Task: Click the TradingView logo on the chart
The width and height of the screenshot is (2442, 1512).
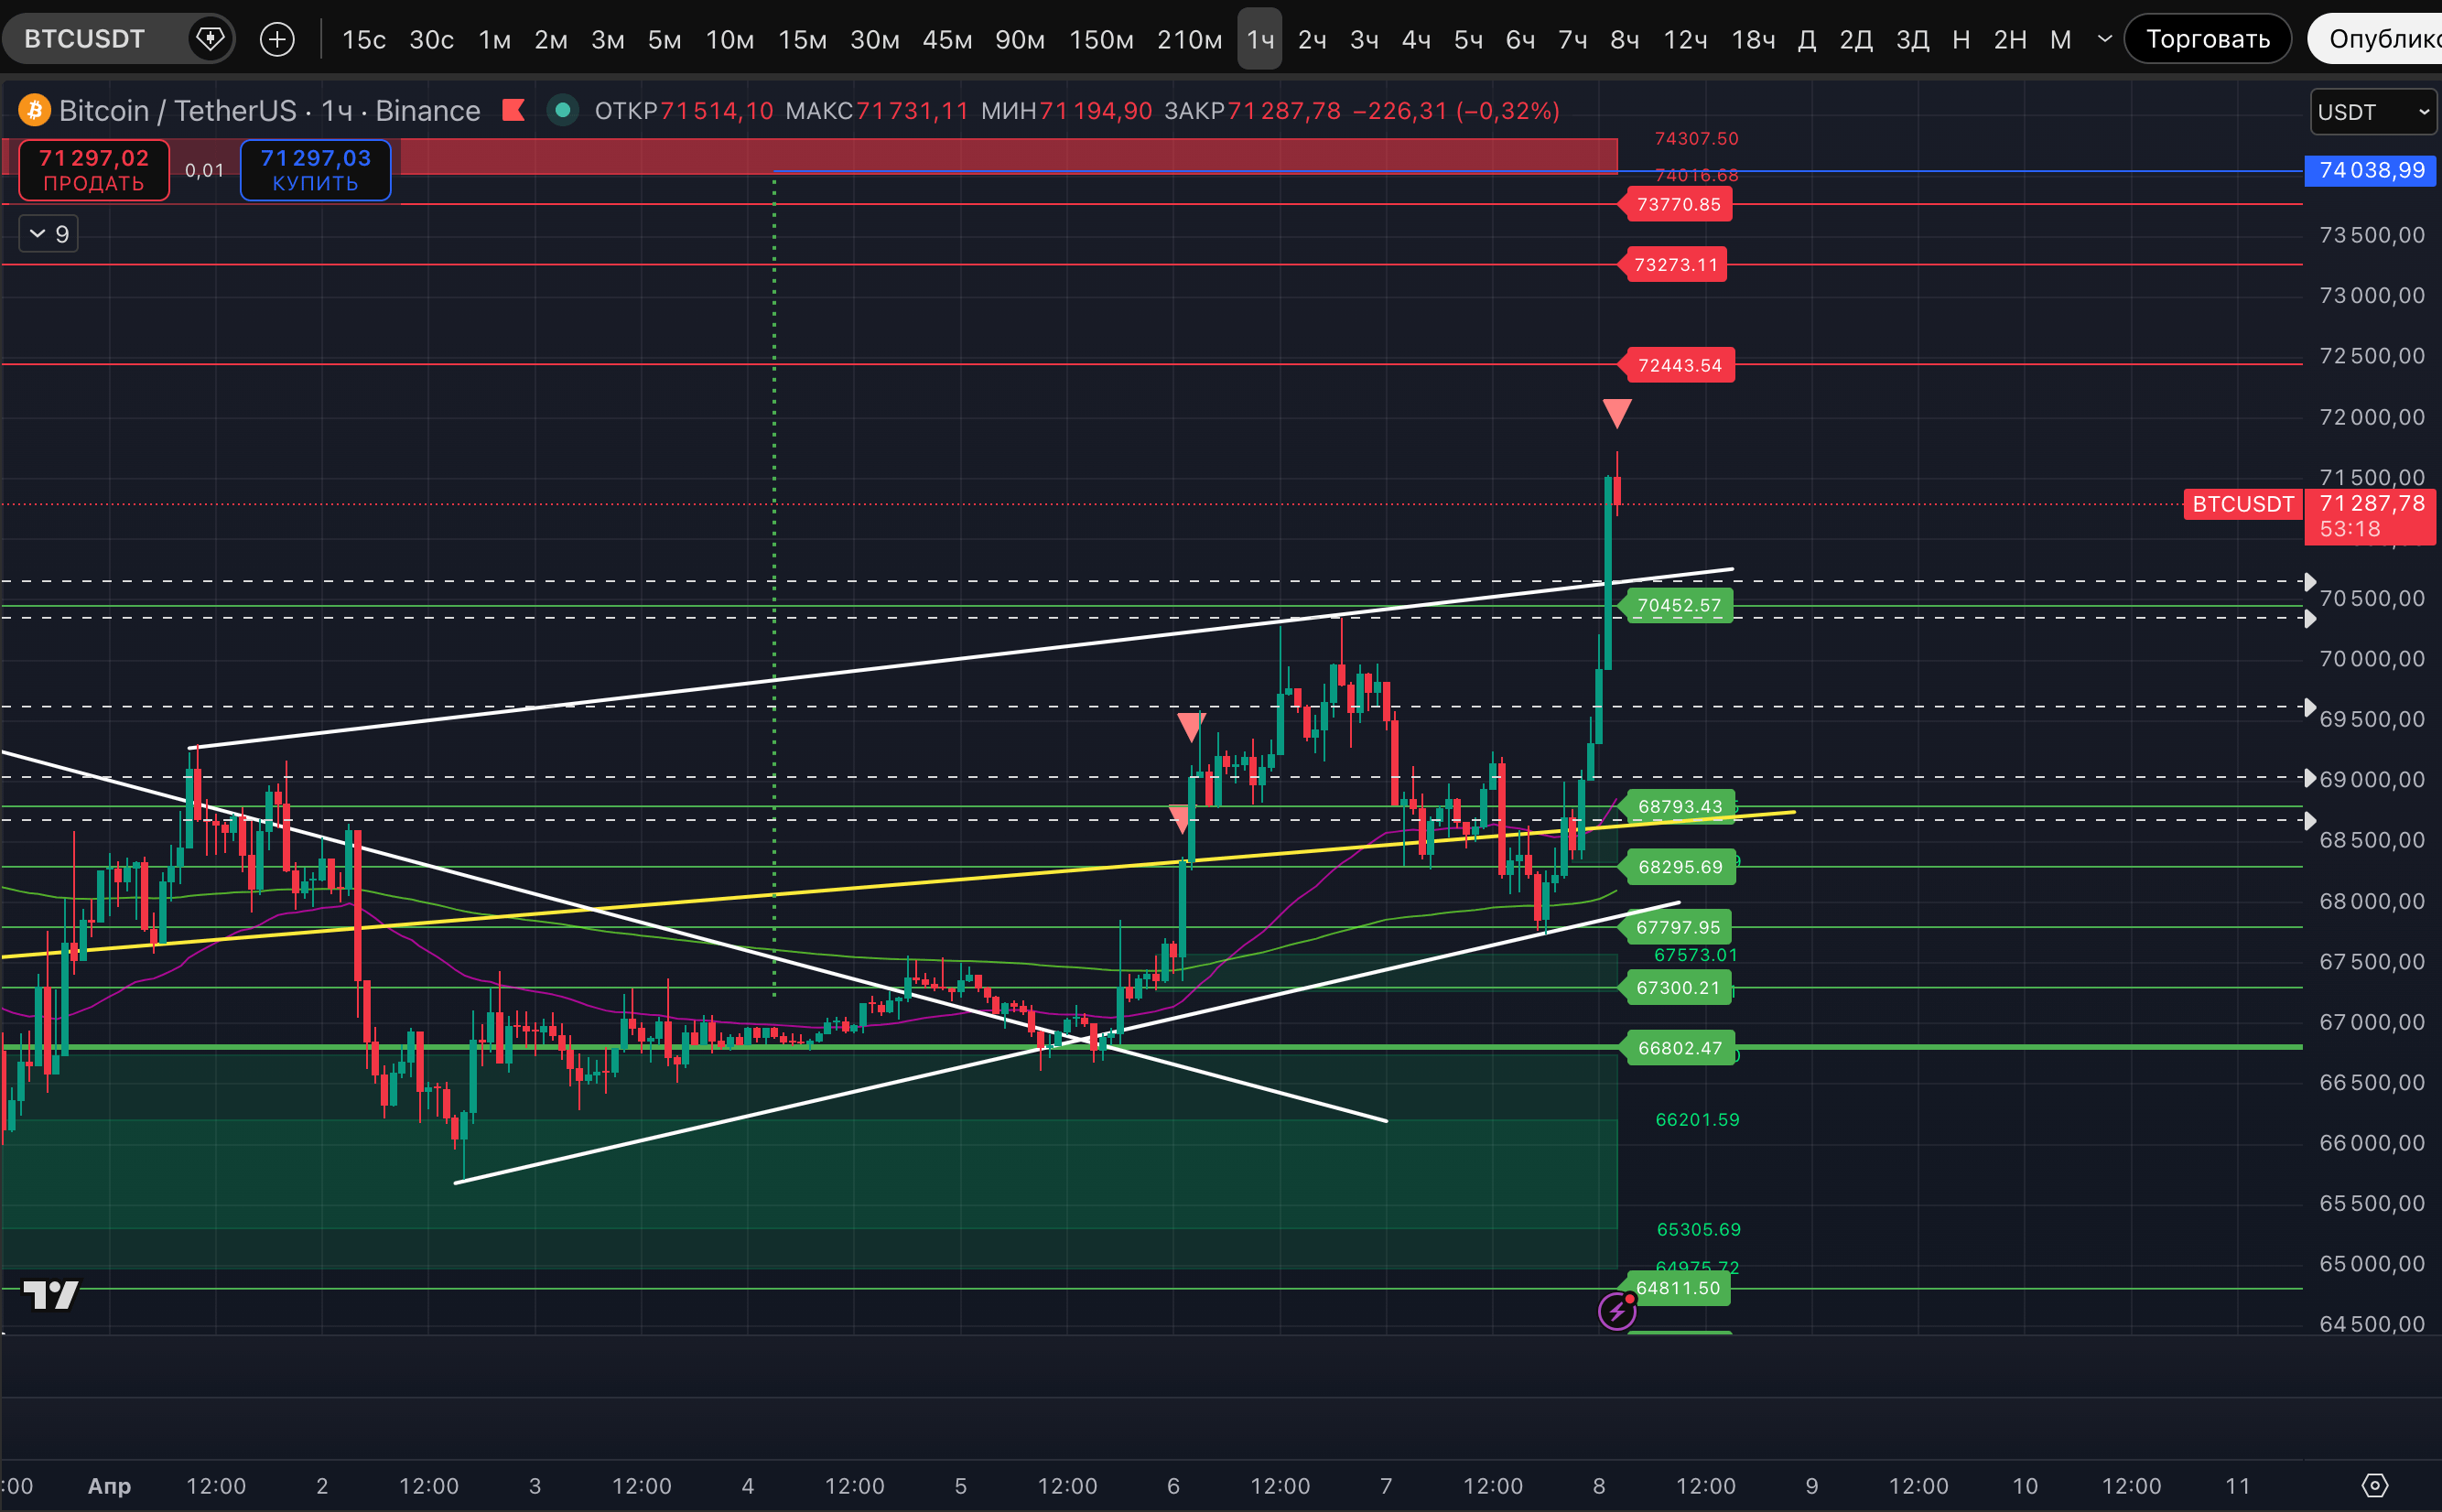Action: pyautogui.click(x=50, y=1295)
